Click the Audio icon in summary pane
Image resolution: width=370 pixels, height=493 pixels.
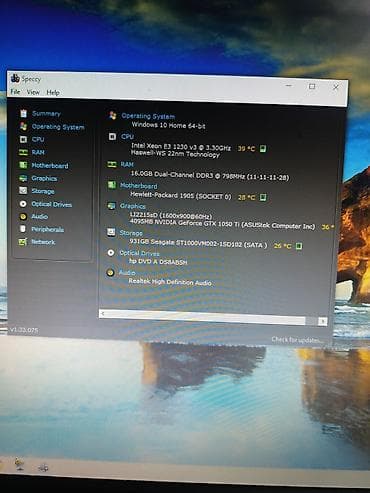pos(110,273)
